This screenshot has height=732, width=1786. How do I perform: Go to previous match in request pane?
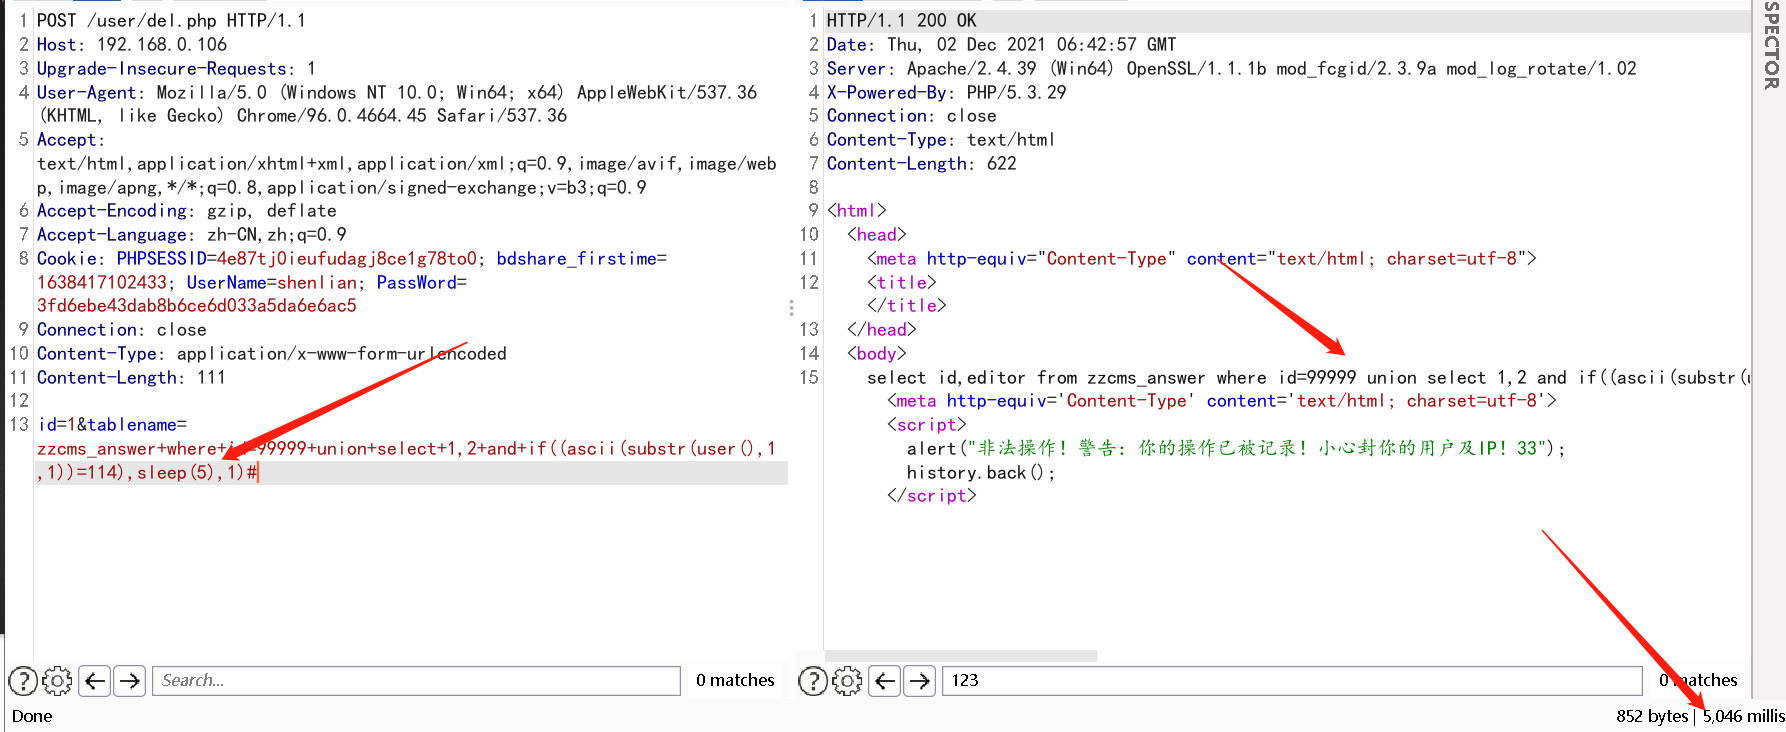pyautogui.click(x=95, y=681)
